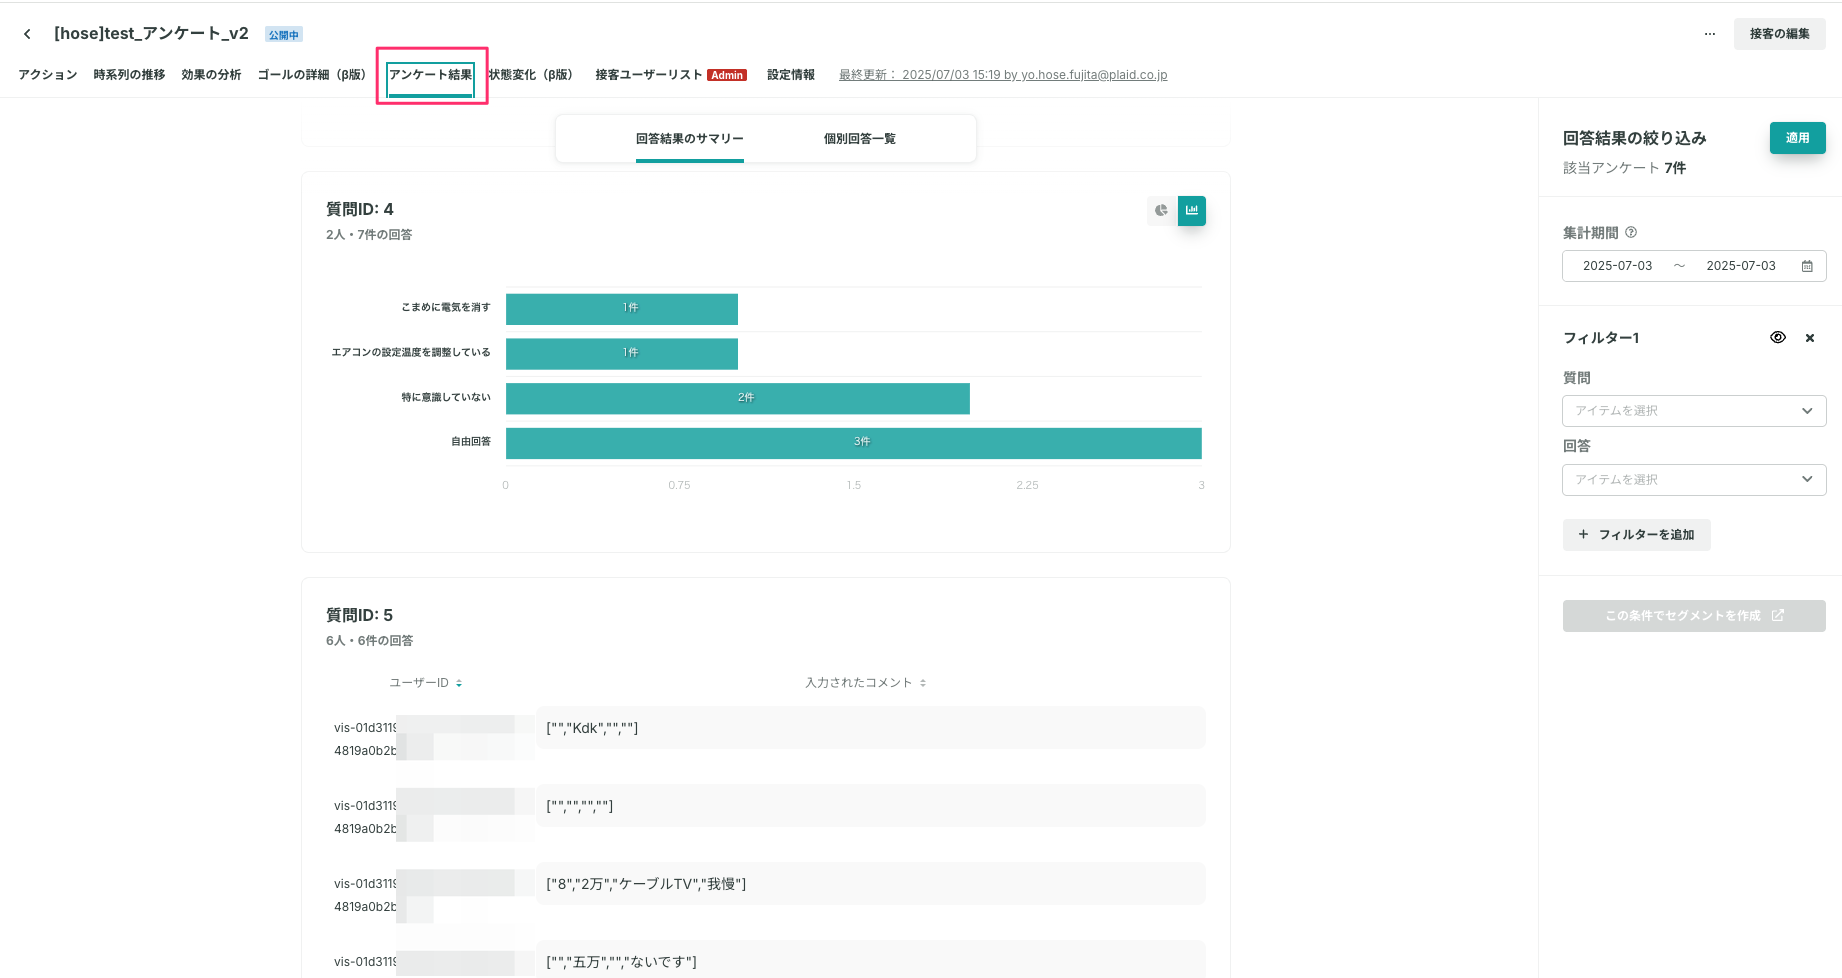Click the start date 2025-07-03 field
Image resolution: width=1842 pixels, height=978 pixels.
pyautogui.click(x=1617, y=266)
